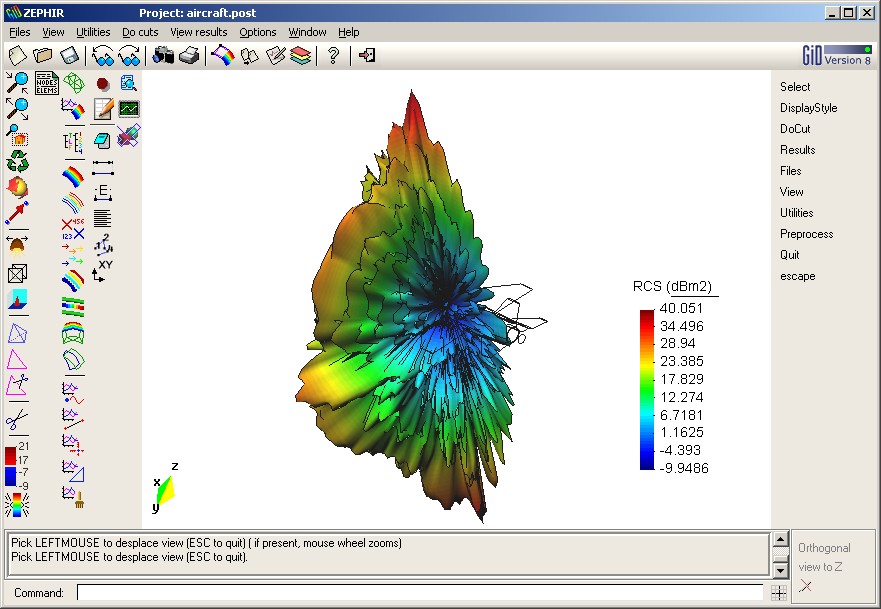This screenshot has height=609, width=881.
Task: Click the document magnifier search icon
Action: click(129, 83)
